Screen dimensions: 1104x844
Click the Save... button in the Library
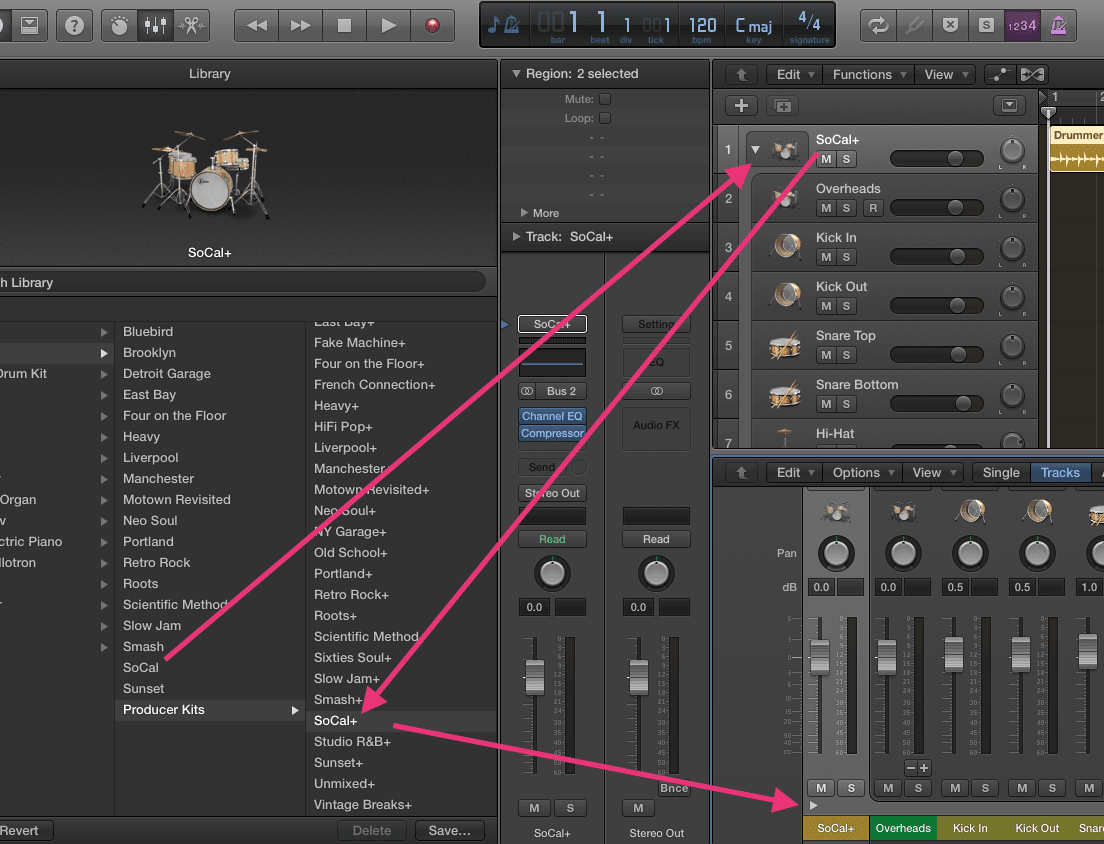(449, 831)
